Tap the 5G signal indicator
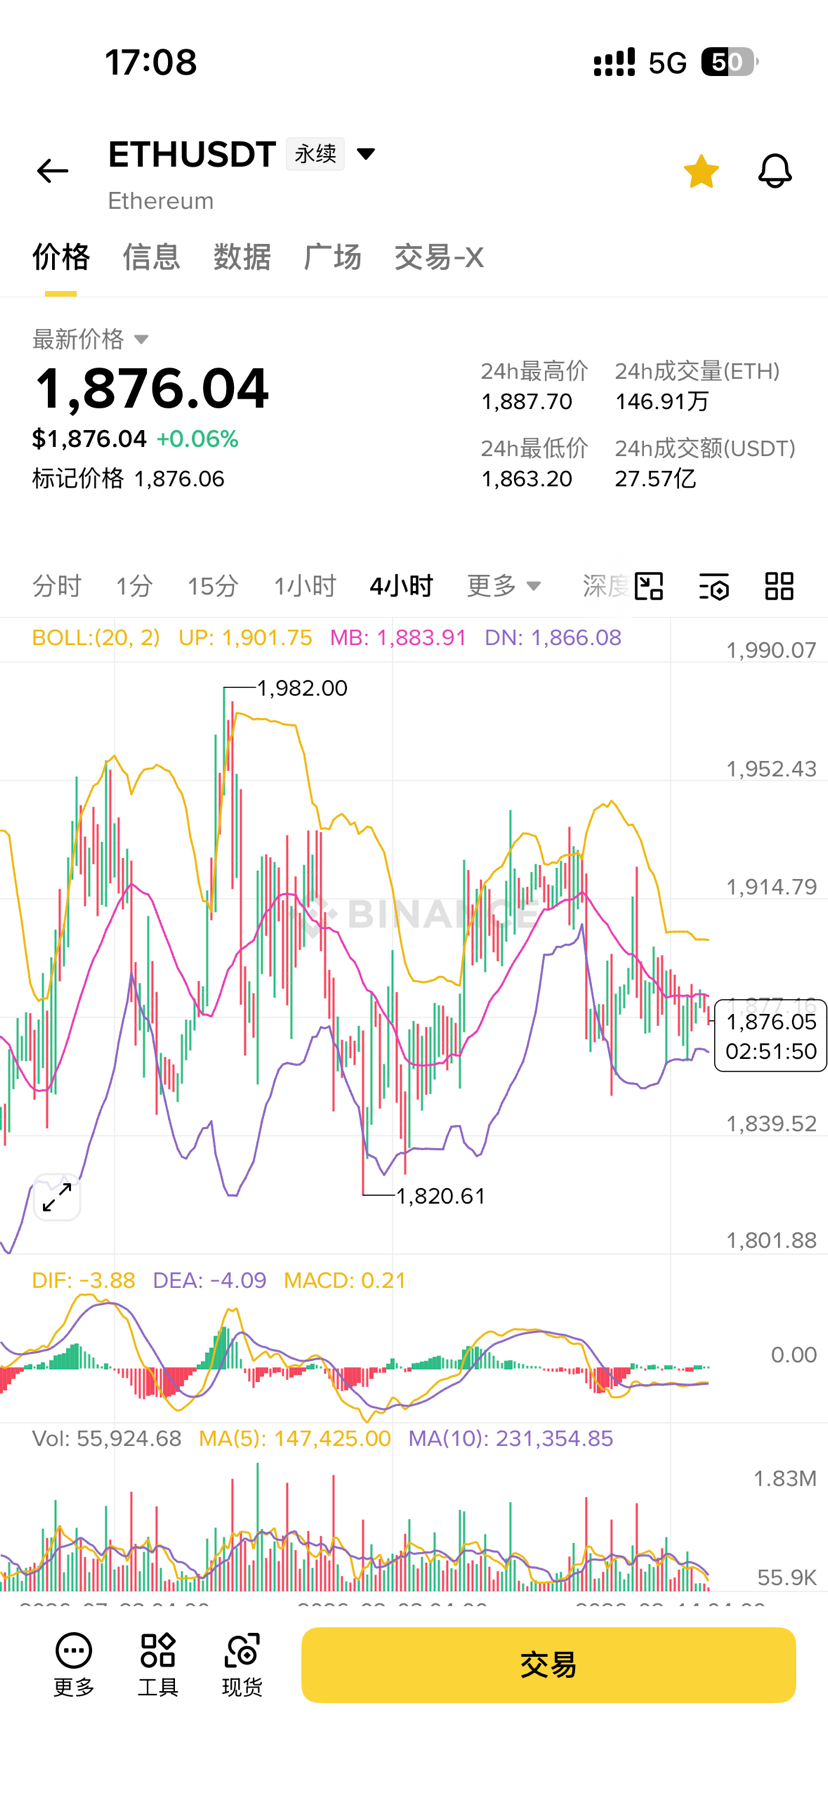This screenshot has width=828, height=1796. pyautogui.click(x=667, y=63)
